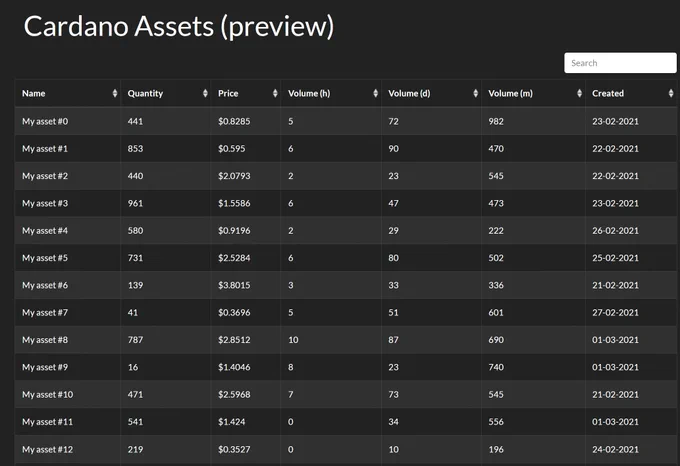680x466 pixels.
Task: Click the Quantity column header label
Action: pos(145,94)
